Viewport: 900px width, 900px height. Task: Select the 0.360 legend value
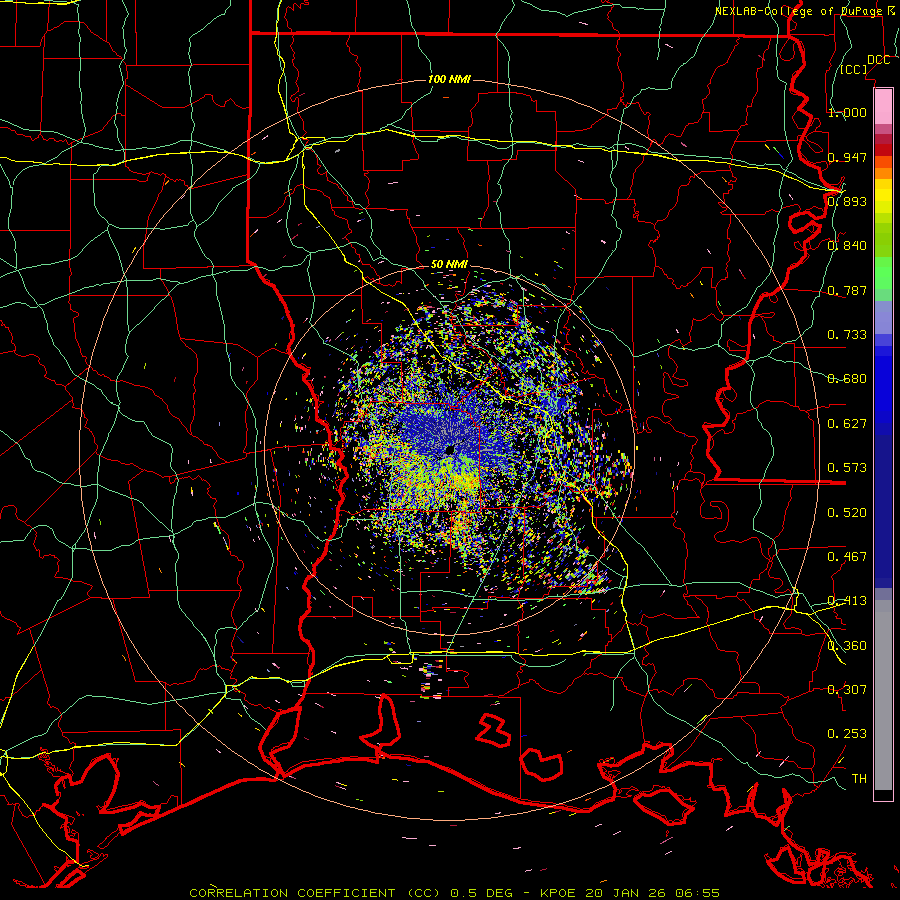[847, 645]
